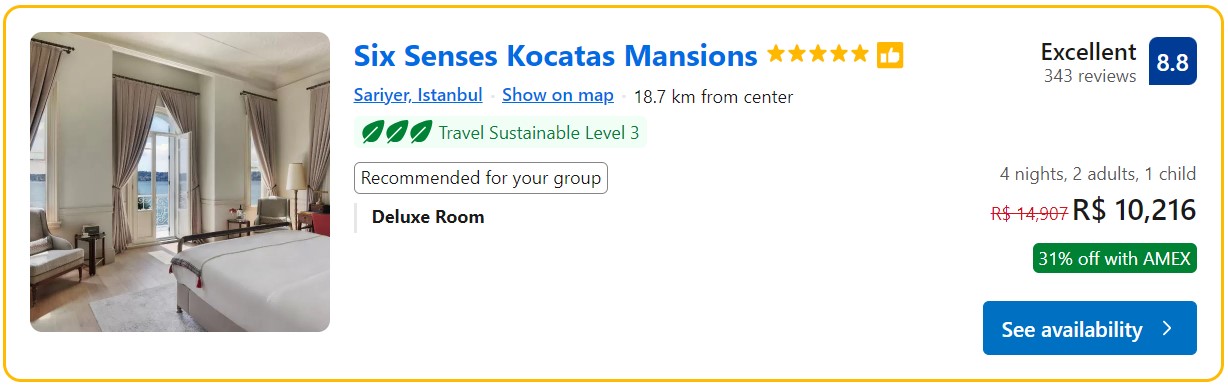Click the Show on map link
Screen dimensions: 1228x386
[x=558, y=96]
